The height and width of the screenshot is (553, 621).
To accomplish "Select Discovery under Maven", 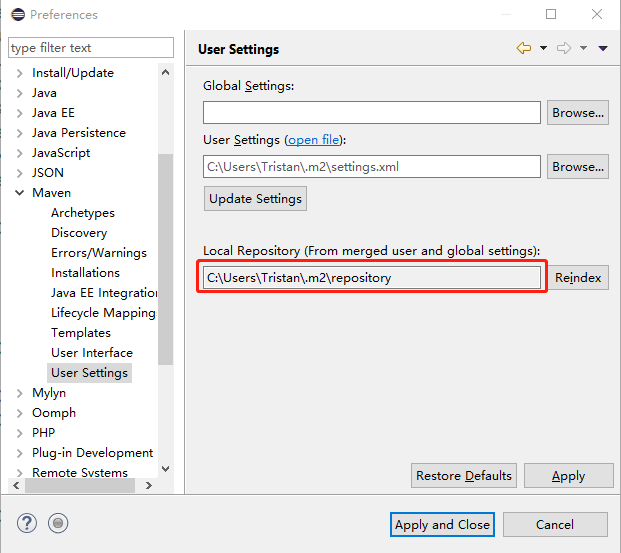I will pyautogui.click(x=79, y=233).
